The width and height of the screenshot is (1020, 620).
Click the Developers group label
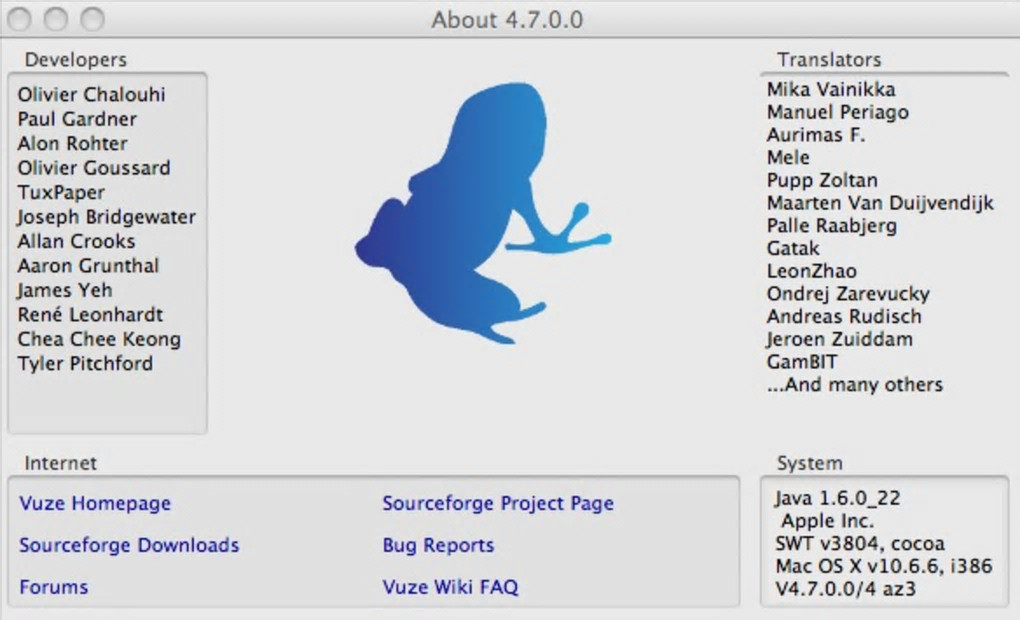(x=75, y=60)
